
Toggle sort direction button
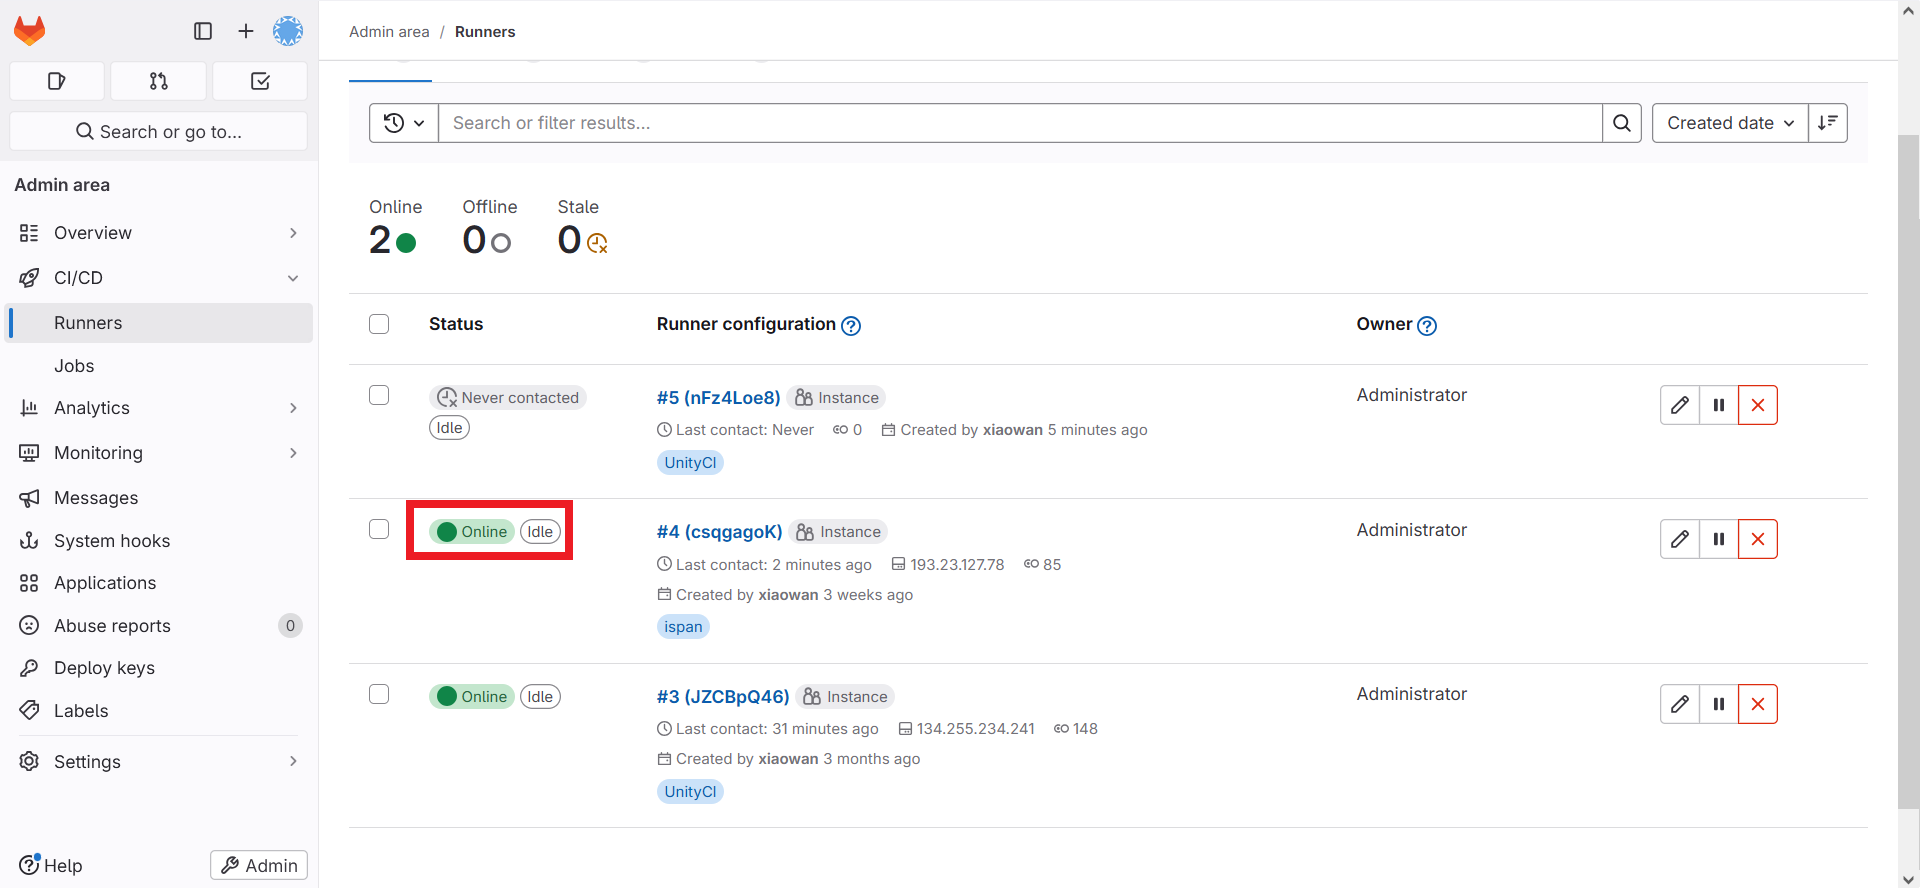coord(1828,123)
